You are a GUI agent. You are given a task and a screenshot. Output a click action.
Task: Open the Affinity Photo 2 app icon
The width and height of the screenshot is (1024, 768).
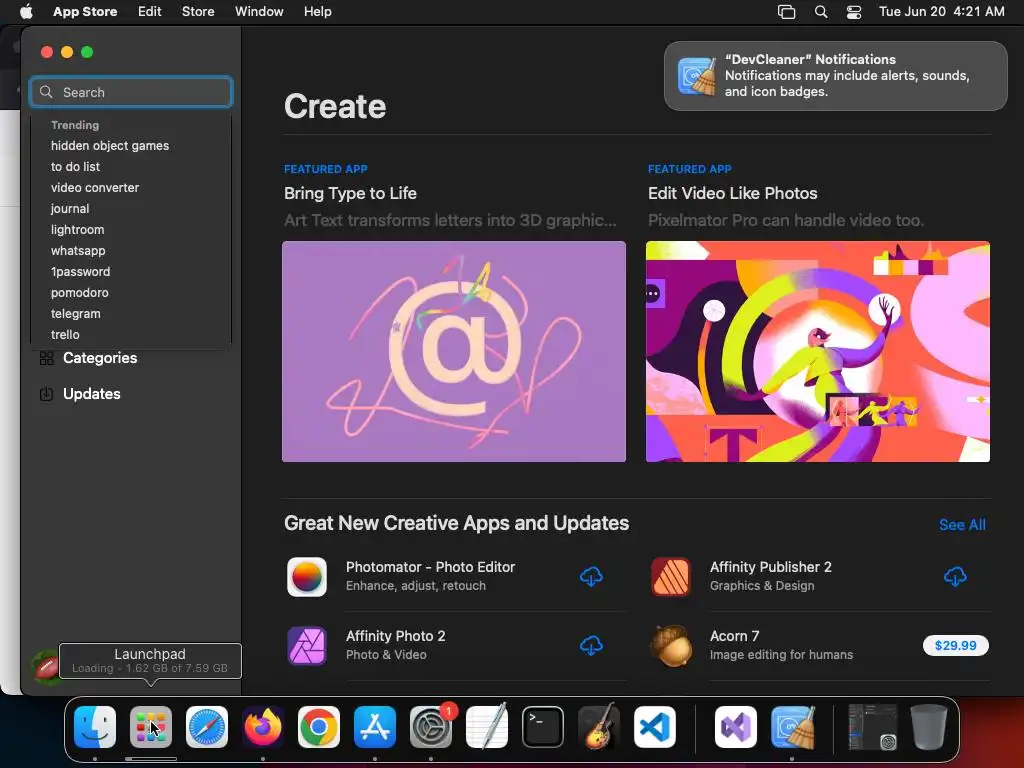click(307, 646)
